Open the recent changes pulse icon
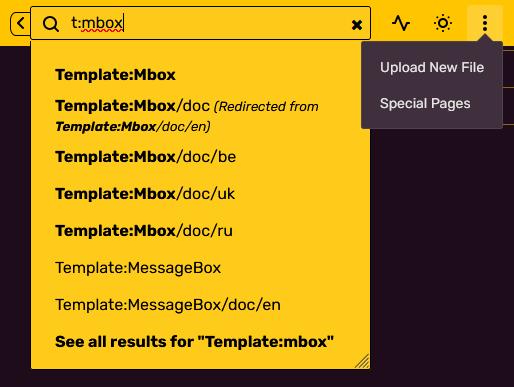This screenshot has height=387, width=514. point(401,23)
